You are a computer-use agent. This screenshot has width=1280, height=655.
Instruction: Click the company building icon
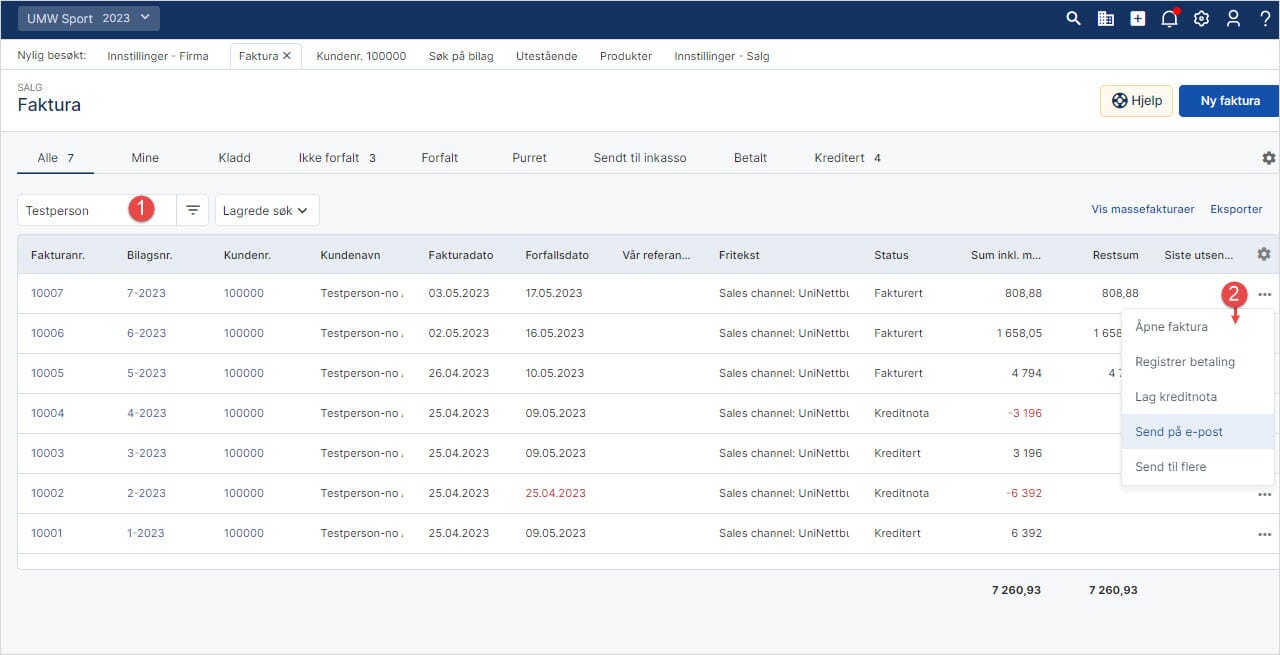[1105, 18]
